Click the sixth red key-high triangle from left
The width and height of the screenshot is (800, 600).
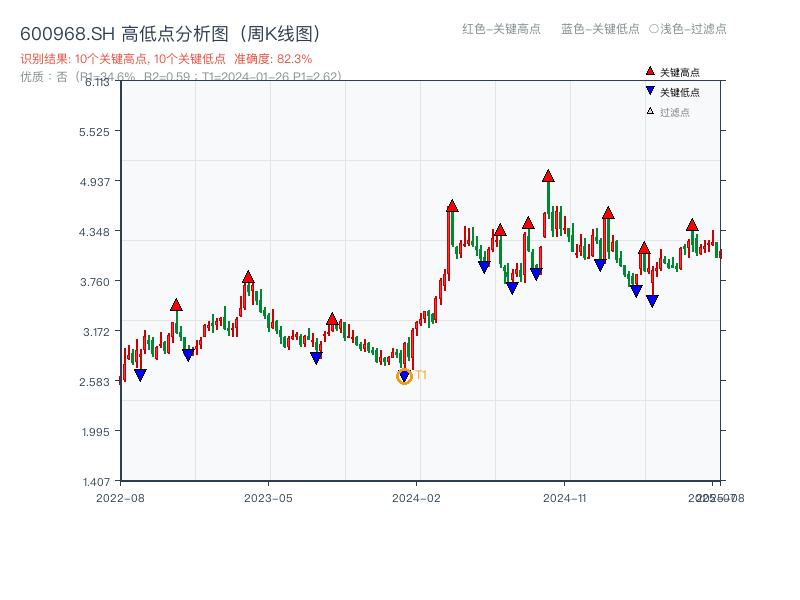(528, 223)
